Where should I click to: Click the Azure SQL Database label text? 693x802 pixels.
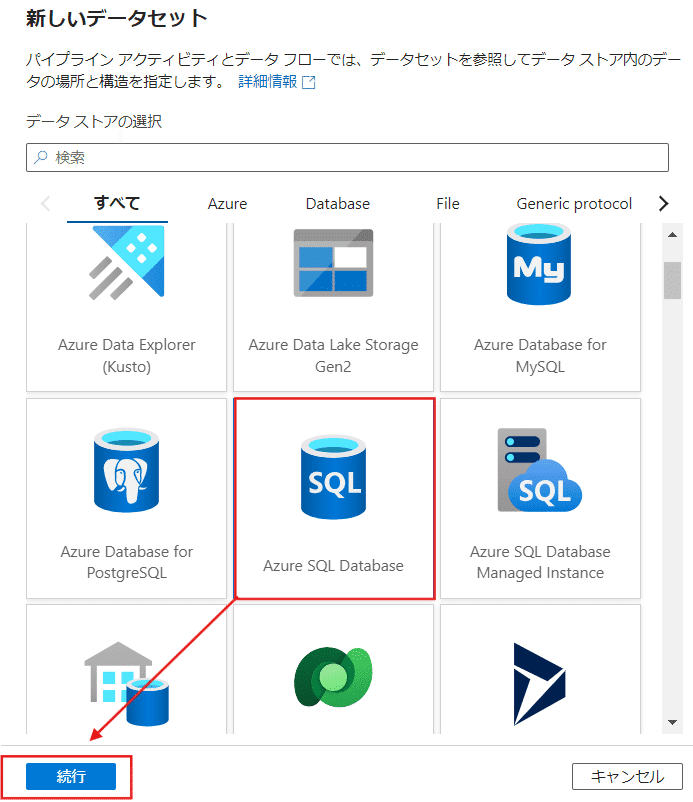(x=333, y=566)
